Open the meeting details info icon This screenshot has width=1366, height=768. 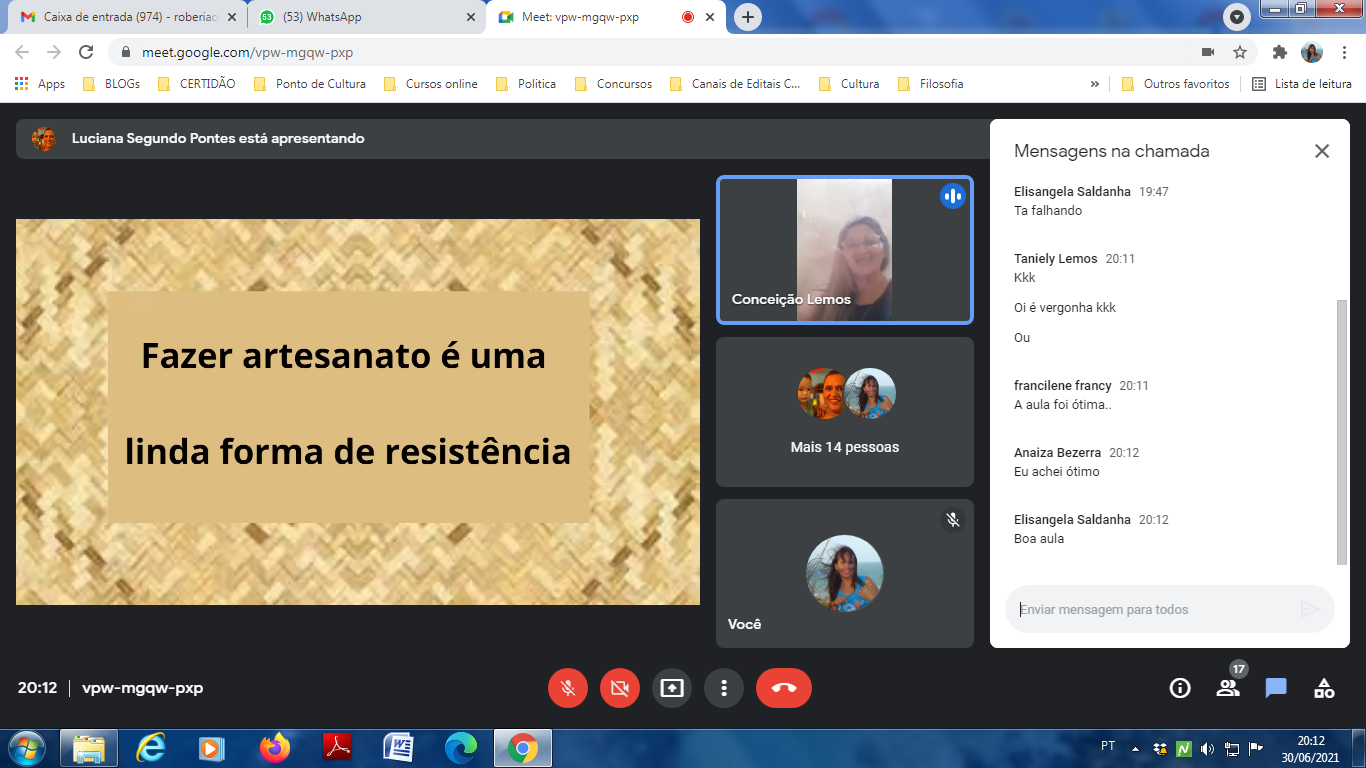(x=1180, y=688)
